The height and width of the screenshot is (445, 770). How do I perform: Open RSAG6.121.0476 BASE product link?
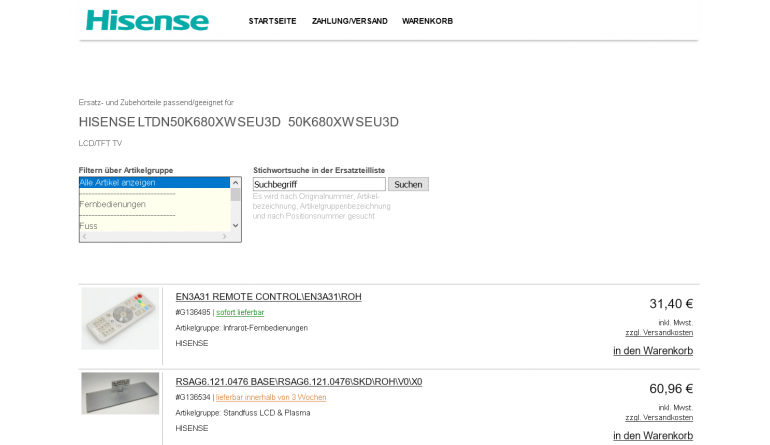[x=299, y=382]
